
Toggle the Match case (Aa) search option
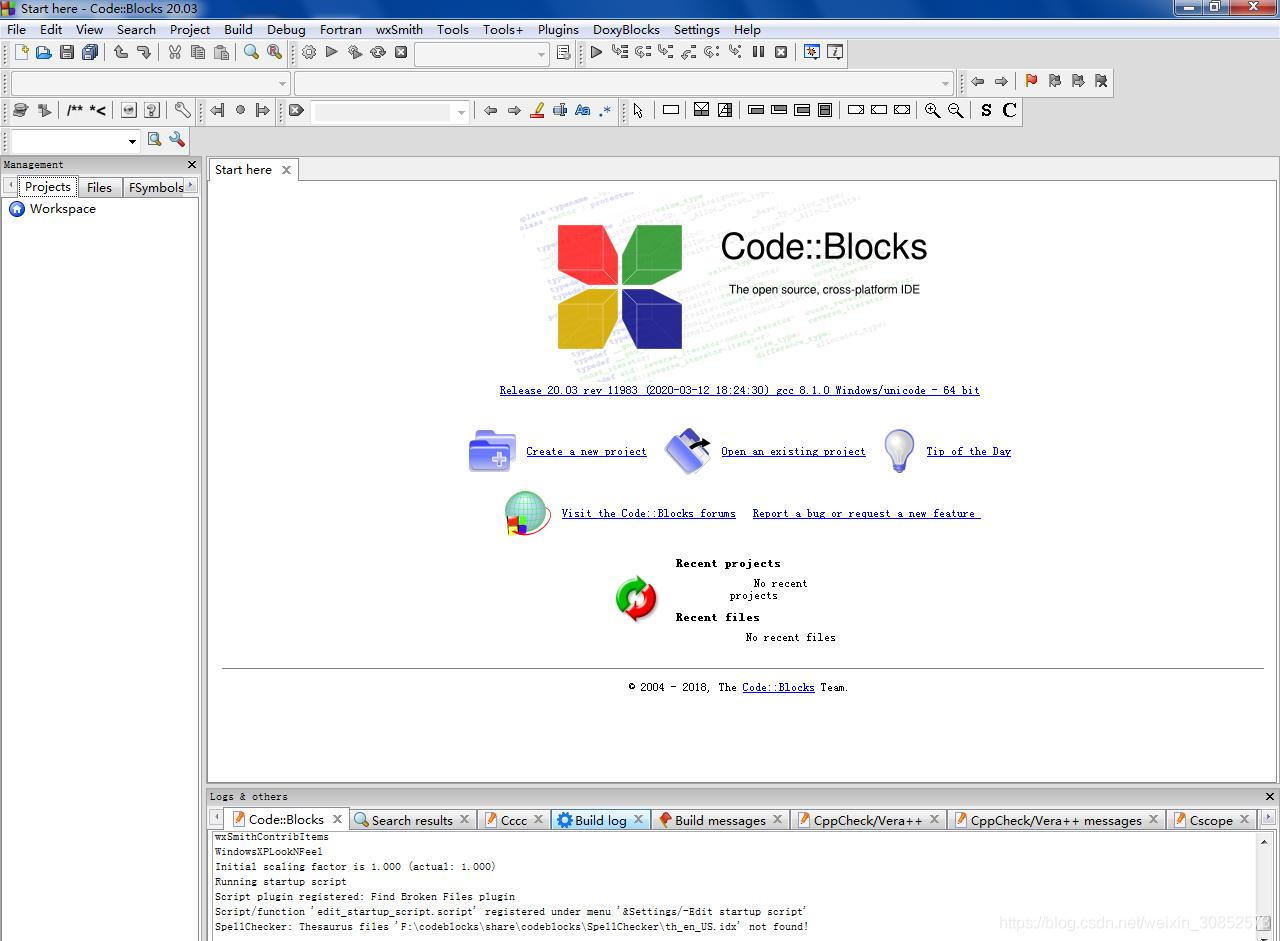583,110
